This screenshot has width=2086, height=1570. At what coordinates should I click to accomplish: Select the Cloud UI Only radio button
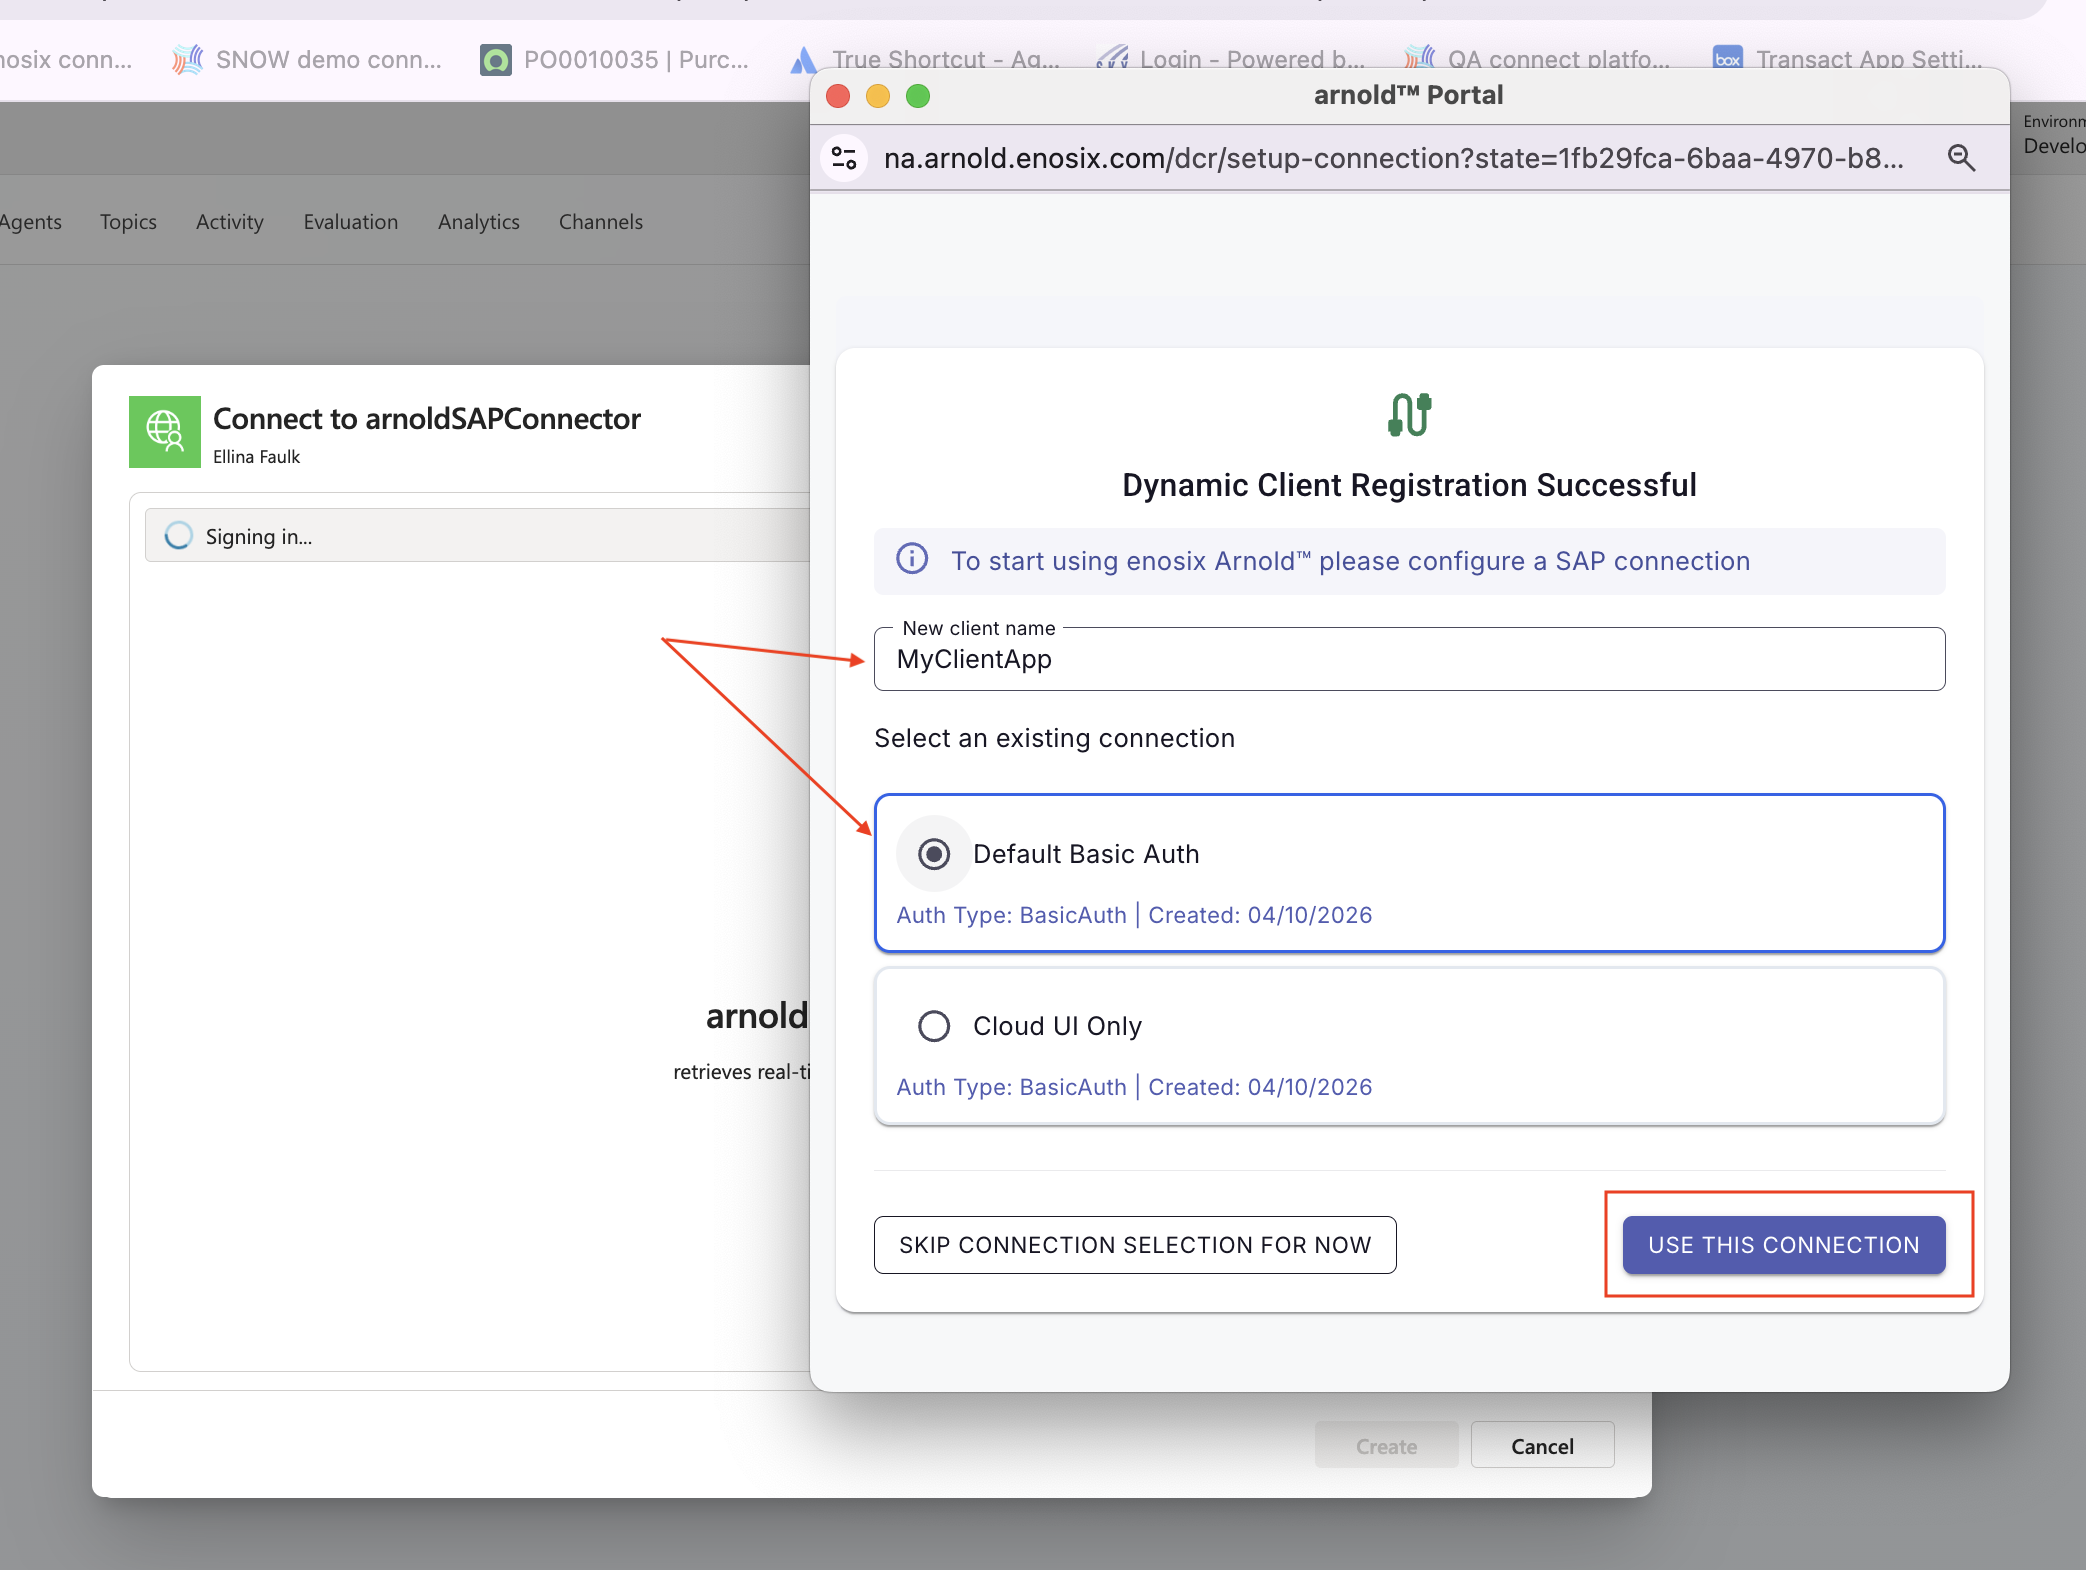(934, 1026)
